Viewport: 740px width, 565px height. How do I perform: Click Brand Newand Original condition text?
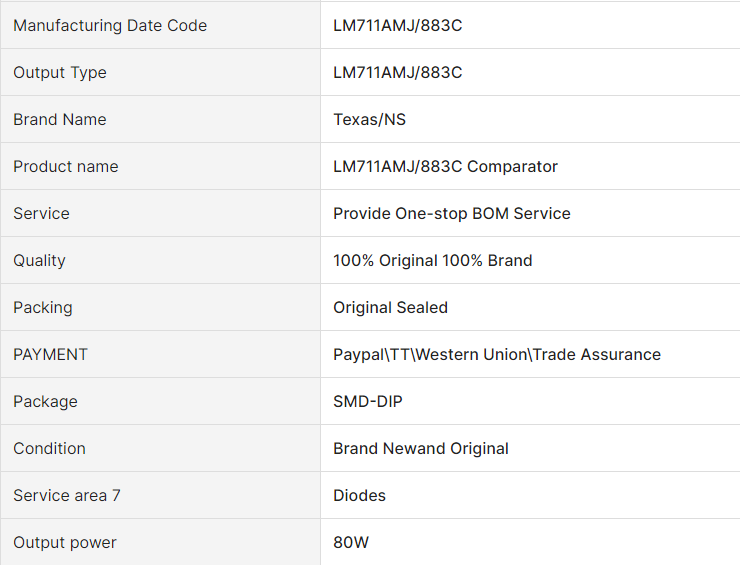(x=420, y=449)
